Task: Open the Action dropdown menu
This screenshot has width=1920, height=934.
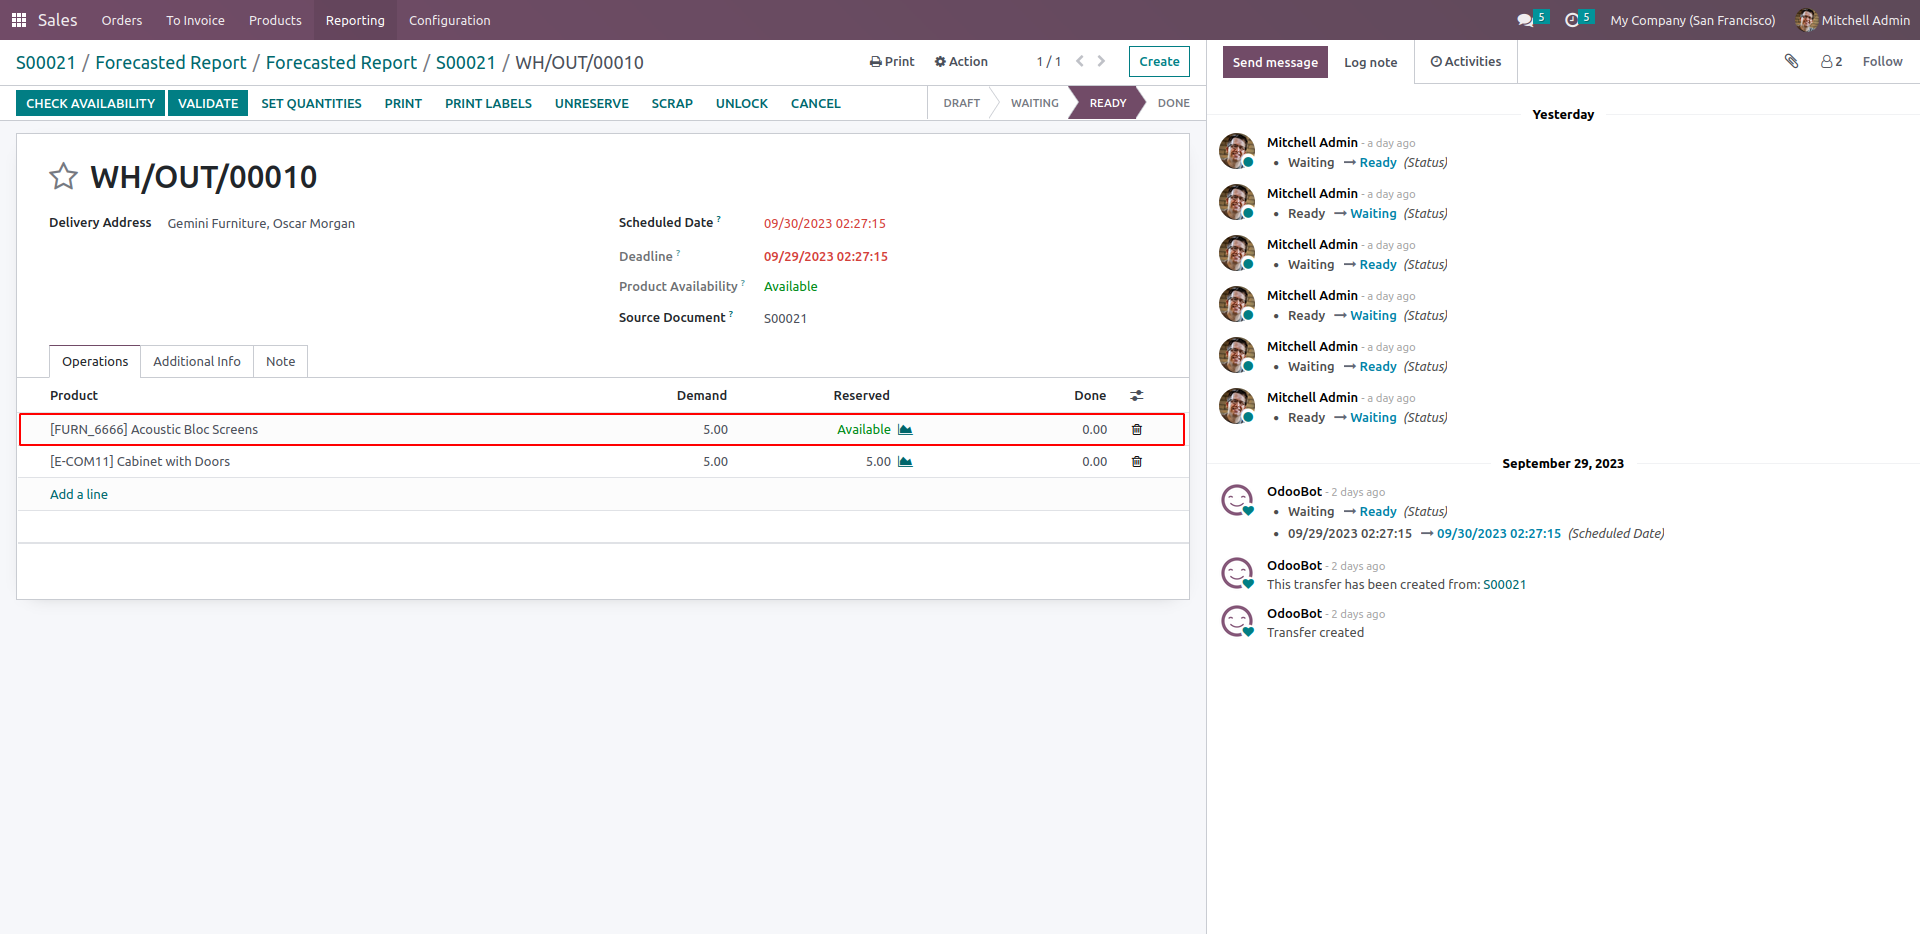Action: (961, 62)
